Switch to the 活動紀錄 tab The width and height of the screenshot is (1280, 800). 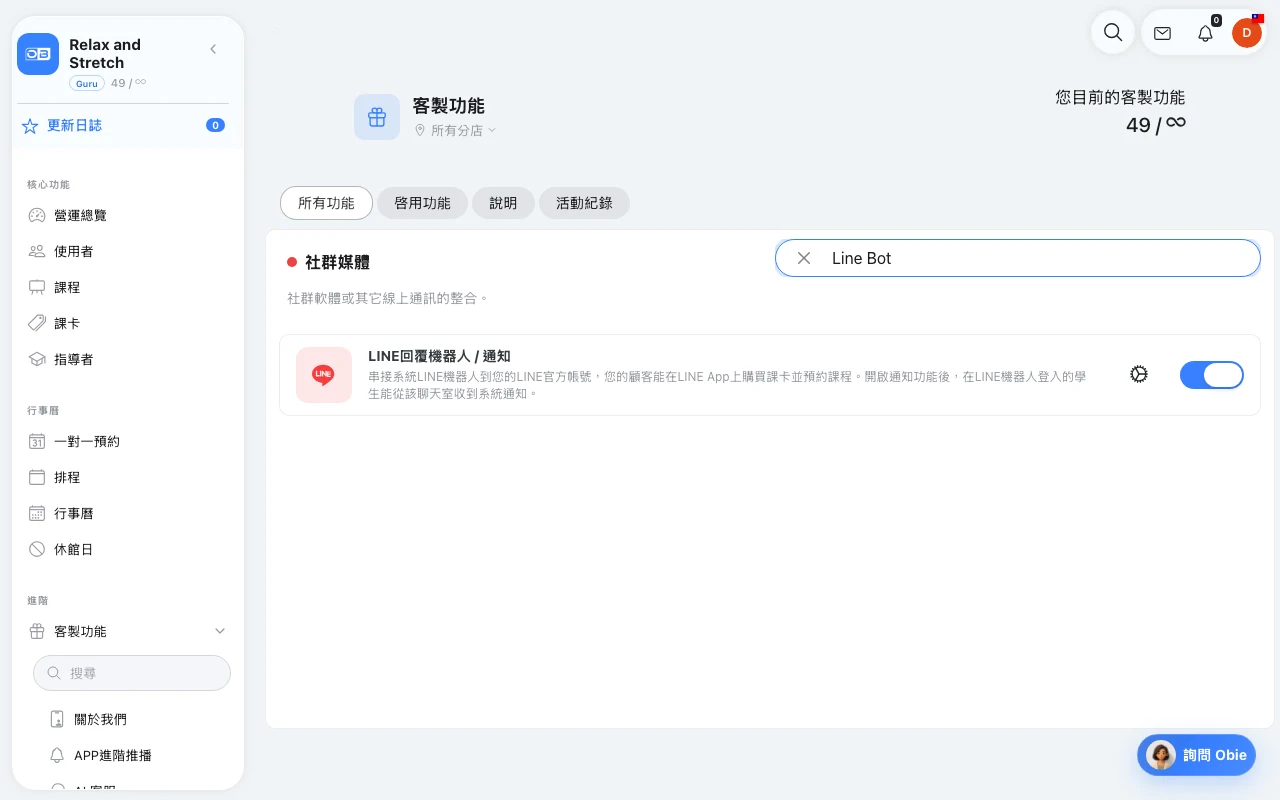click(x=584, y=203)
